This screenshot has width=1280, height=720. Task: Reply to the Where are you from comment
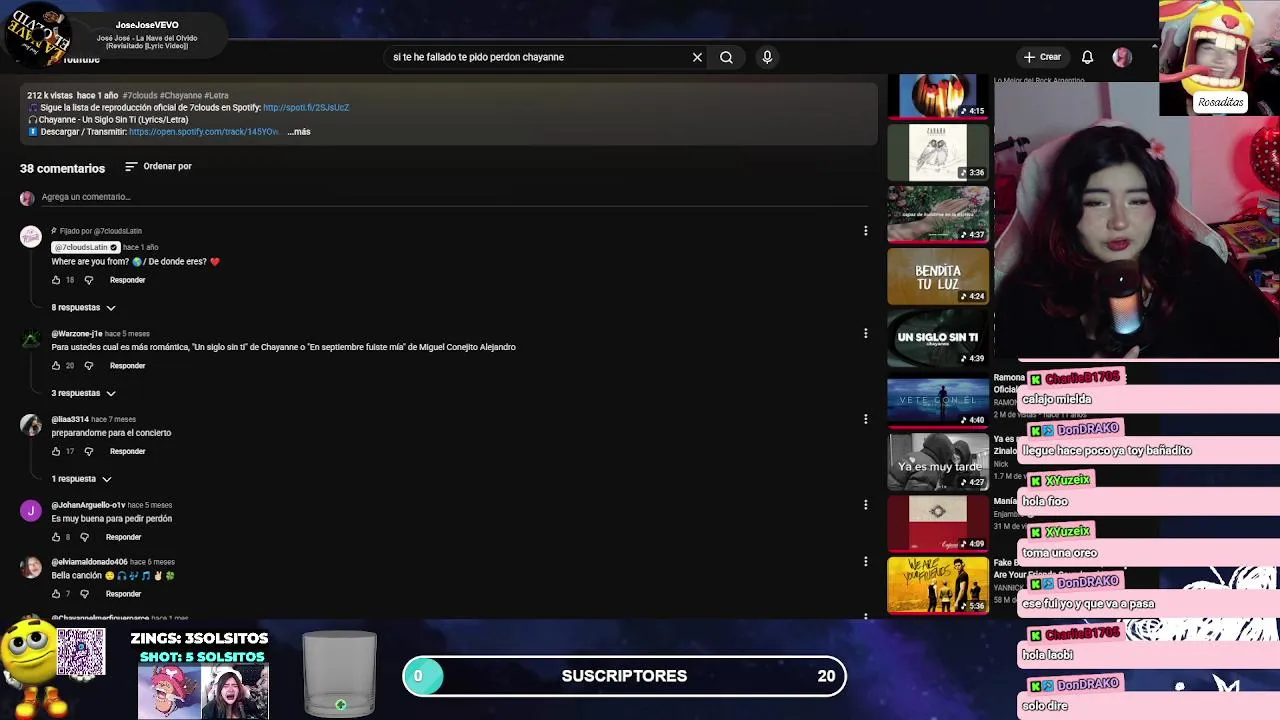[127, 280]
